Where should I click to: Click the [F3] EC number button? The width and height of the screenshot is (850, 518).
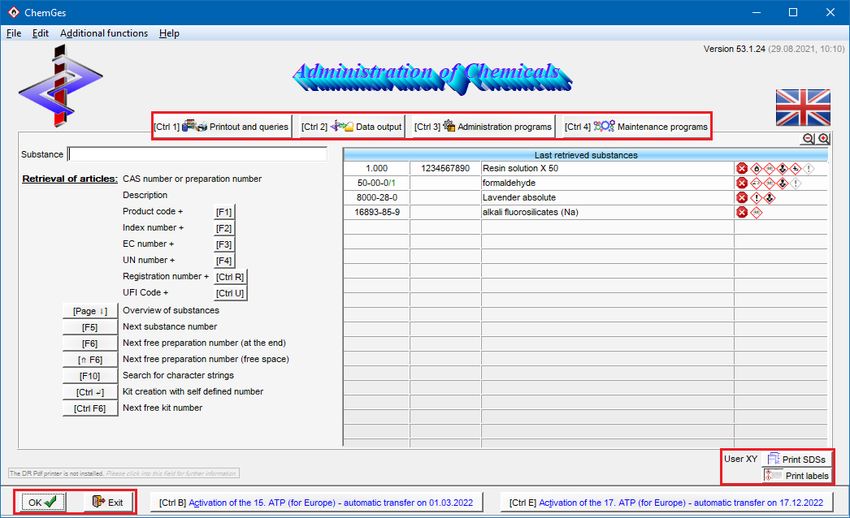(x=224, y=244)
